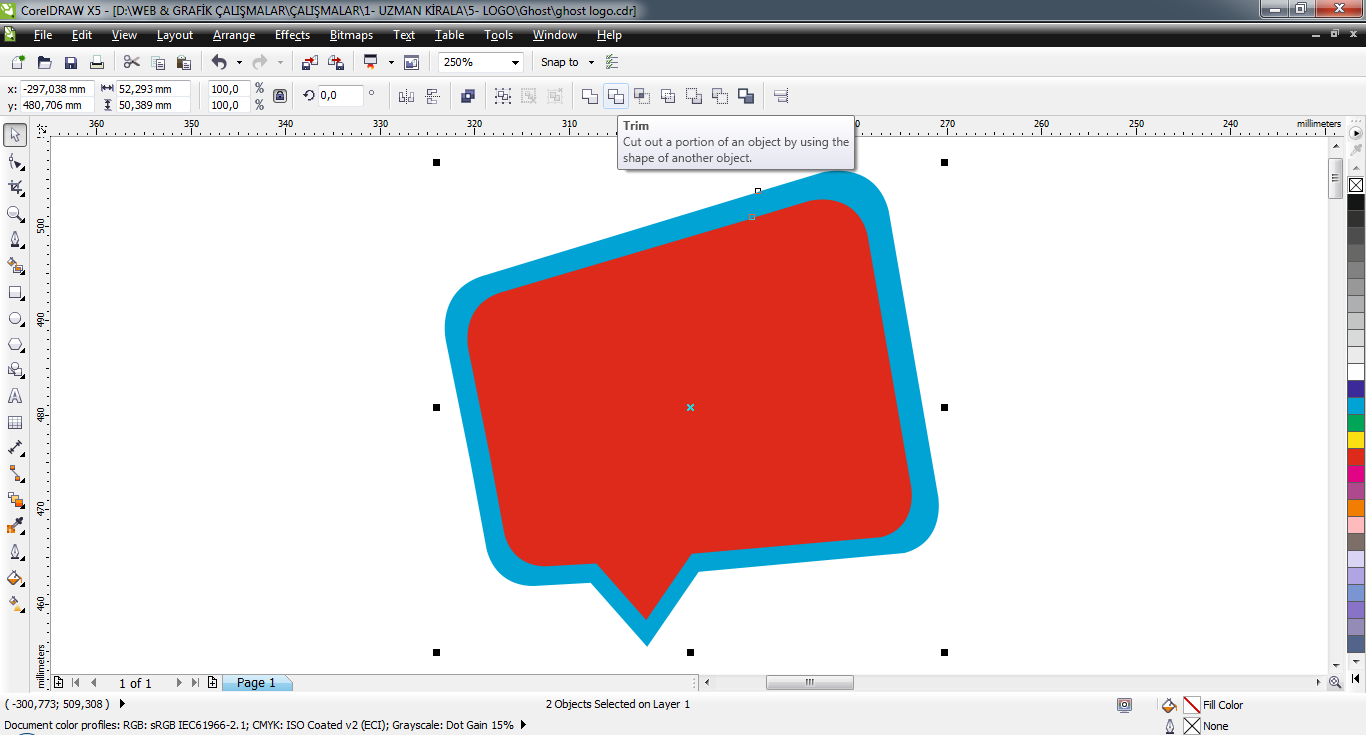Go to next page arrow
This screenshot has width=1366, height=735.
pyautogui.click(x=179, y=683)
